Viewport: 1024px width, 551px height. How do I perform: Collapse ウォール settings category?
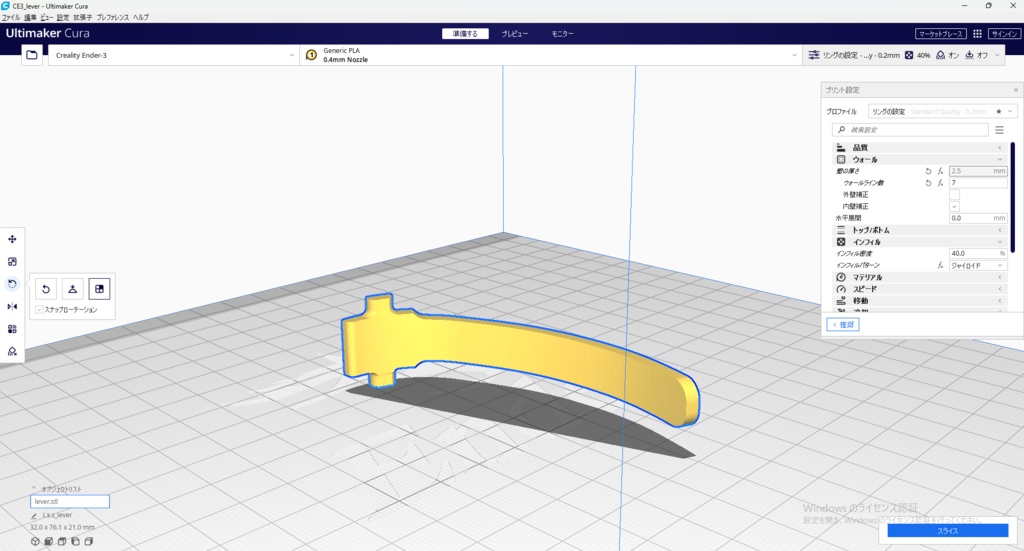pyautogui.click(x=920, y=159)
